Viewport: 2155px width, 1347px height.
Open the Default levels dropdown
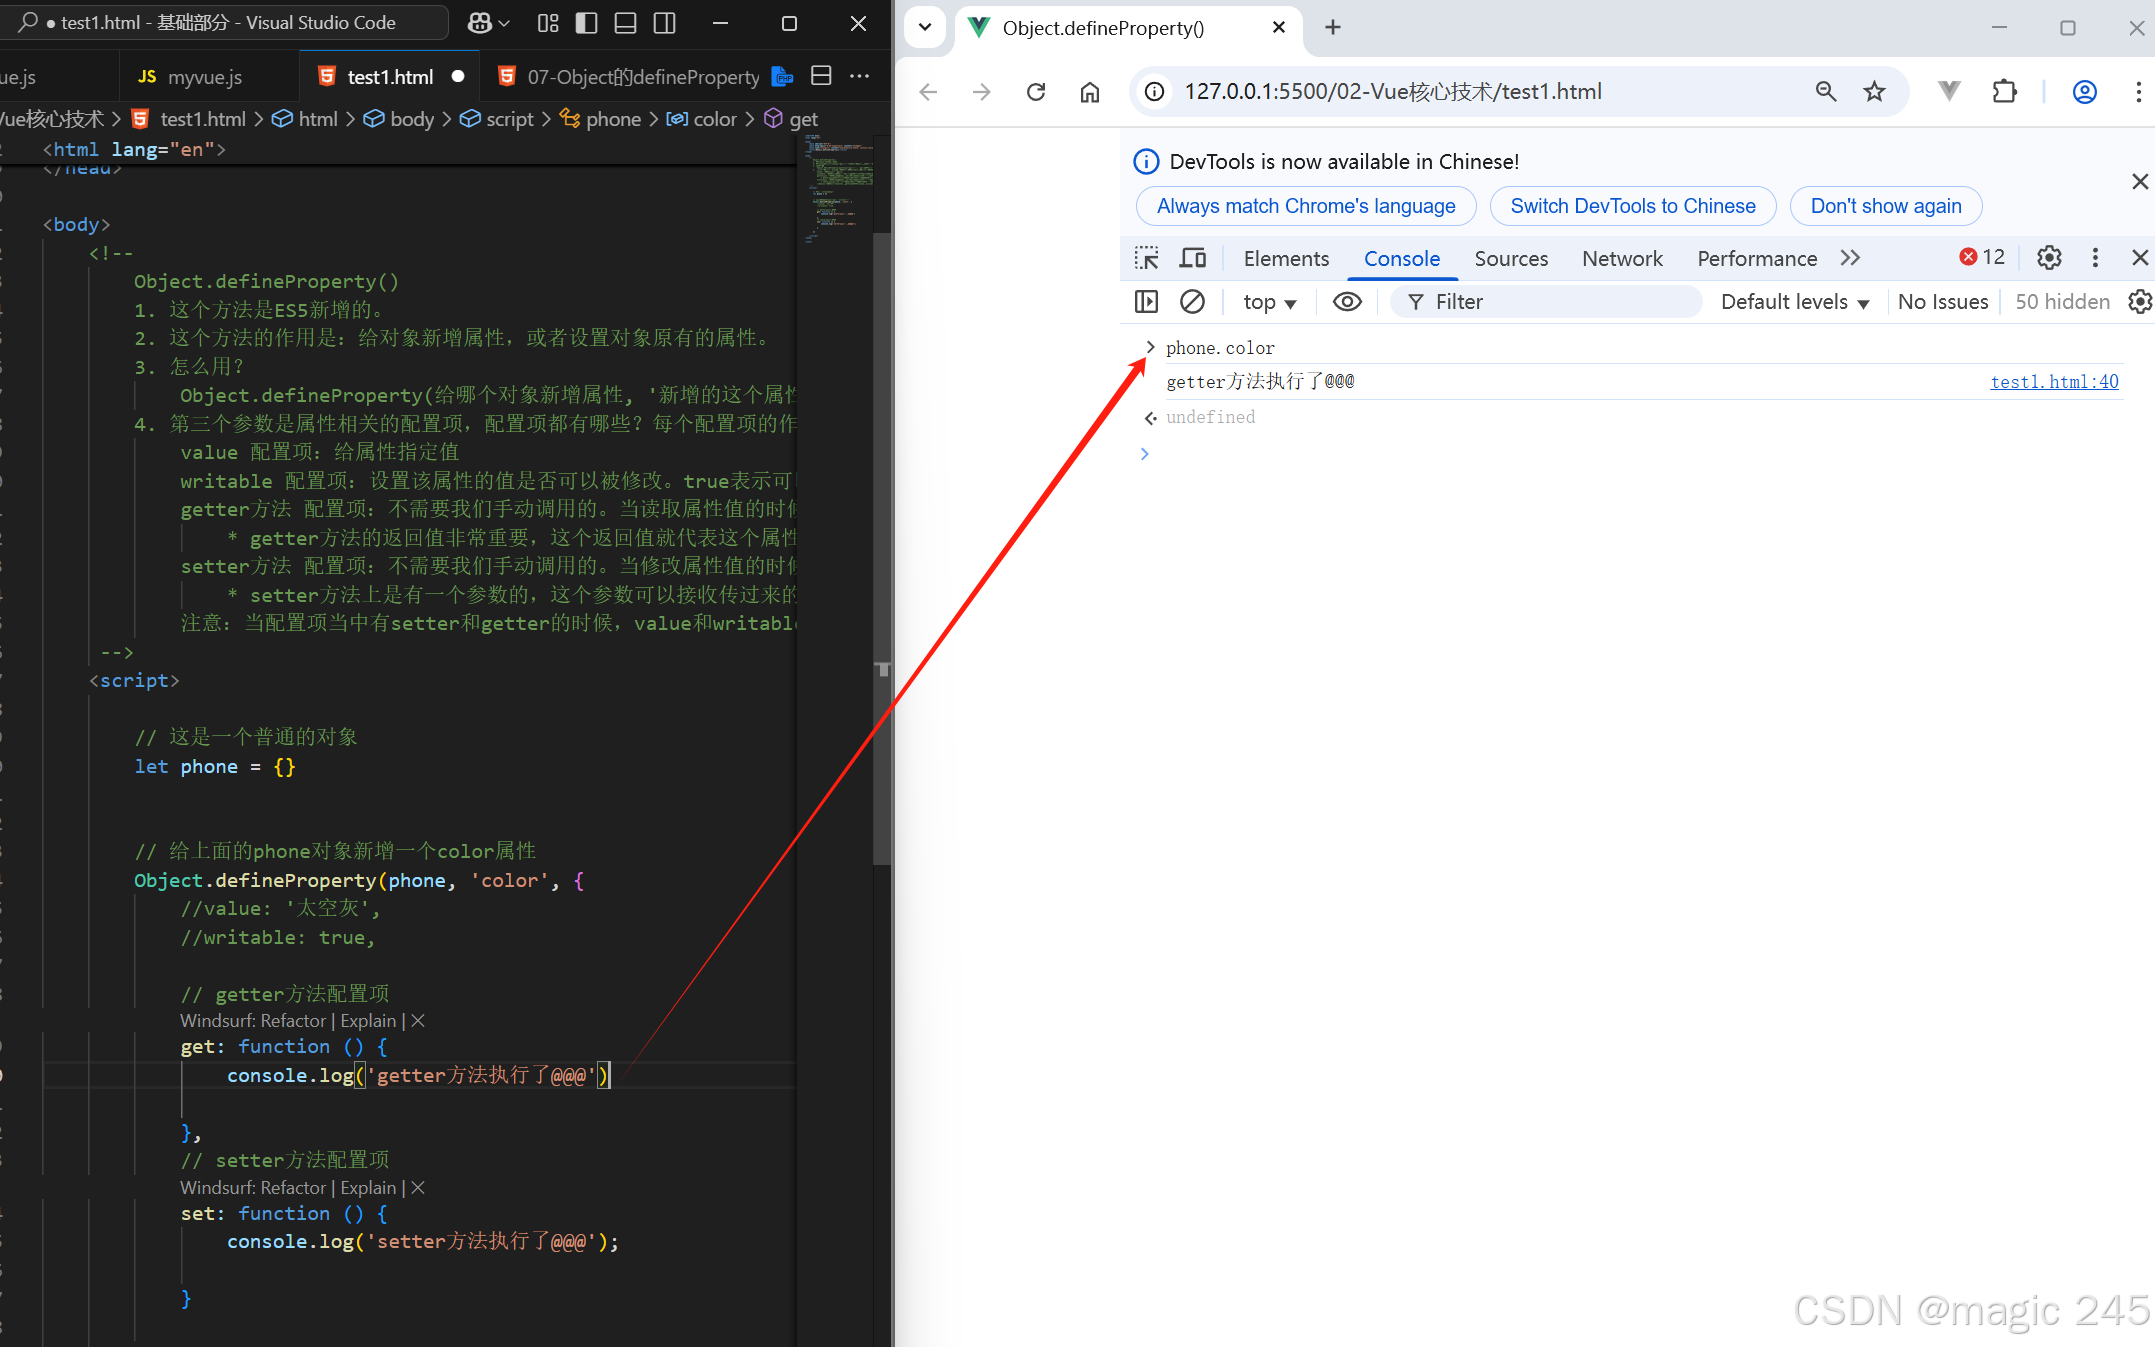1794,302
